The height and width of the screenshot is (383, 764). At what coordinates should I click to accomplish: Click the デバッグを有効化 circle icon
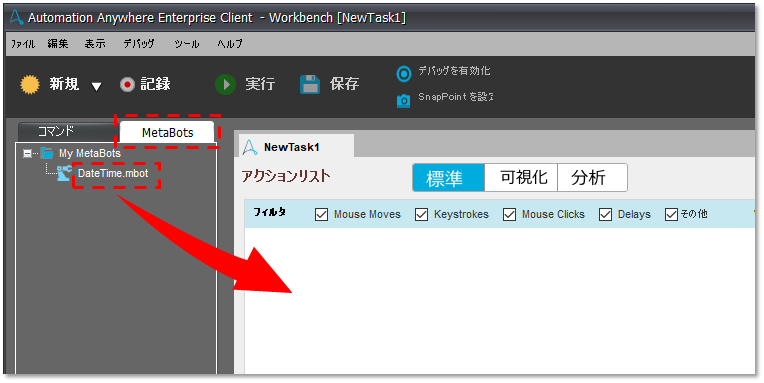point(404,74)
